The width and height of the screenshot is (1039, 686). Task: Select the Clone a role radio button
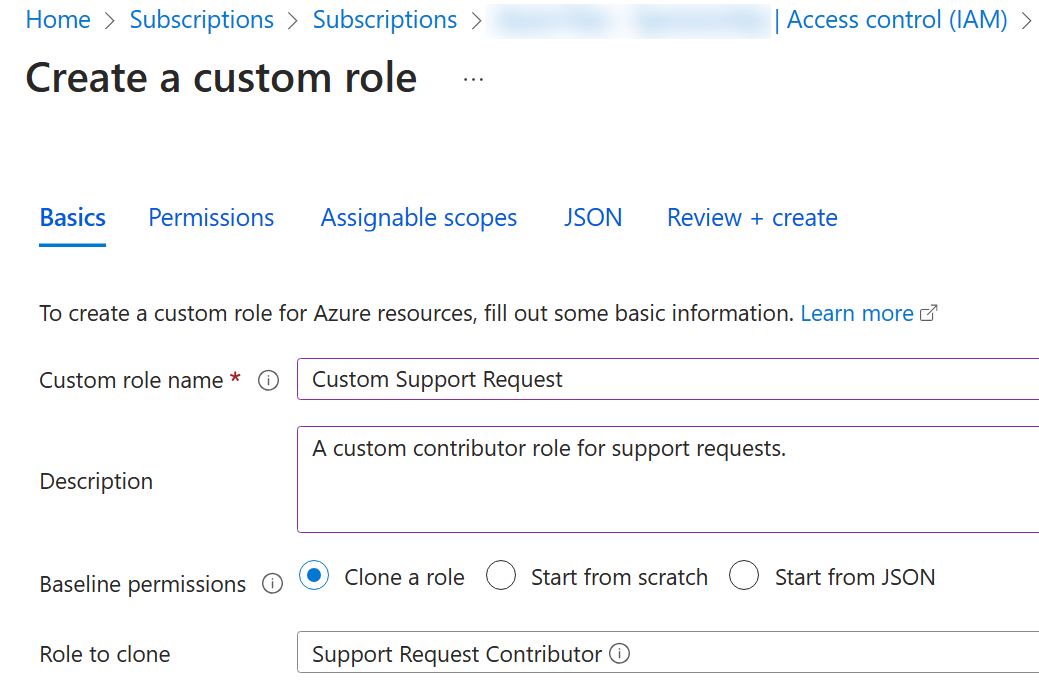coord(314,576)
